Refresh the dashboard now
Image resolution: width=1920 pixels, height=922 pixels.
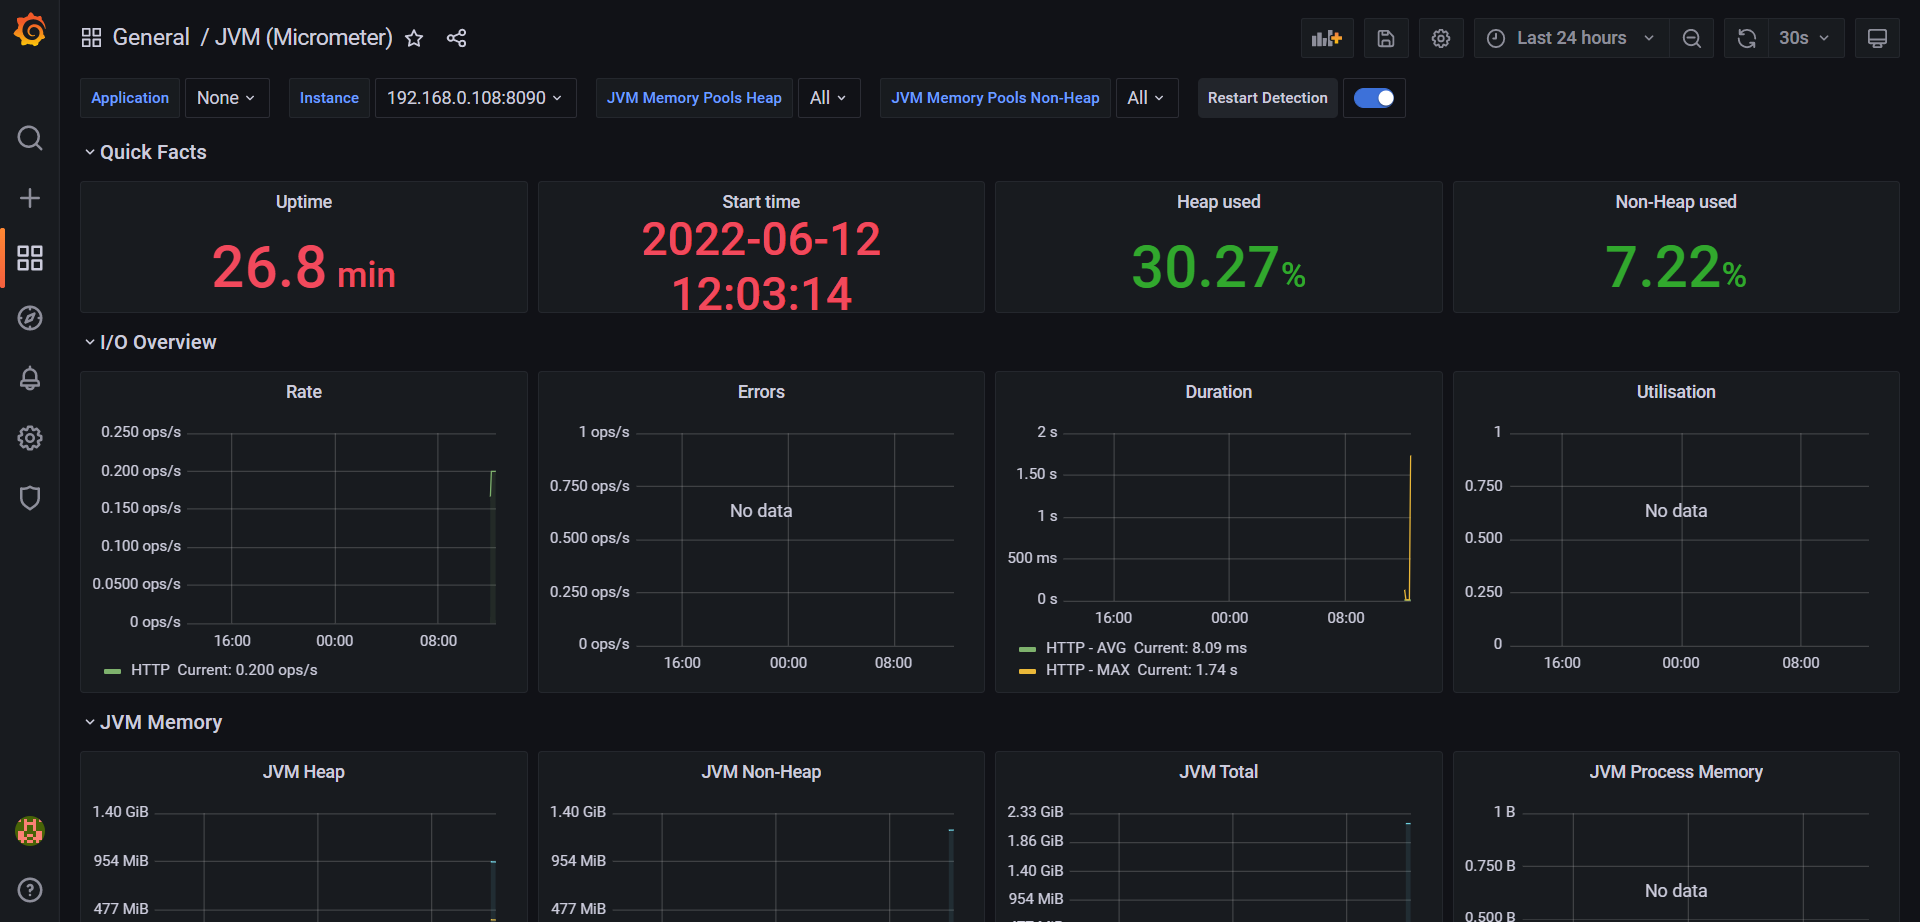tap(1747, 38)
